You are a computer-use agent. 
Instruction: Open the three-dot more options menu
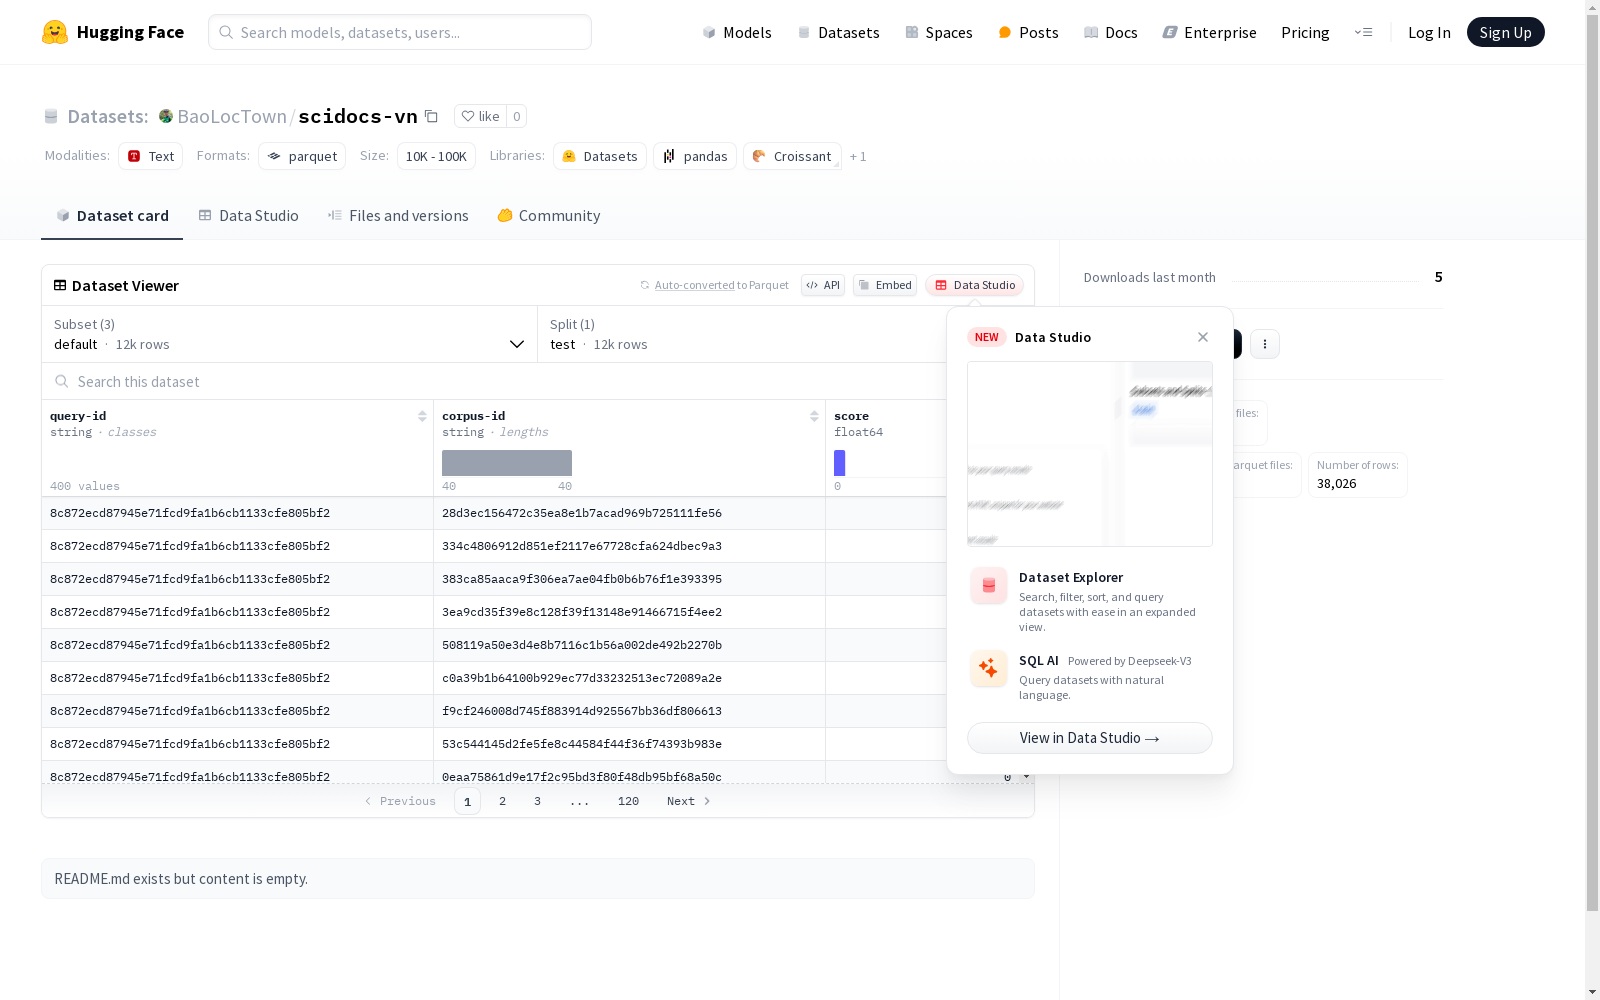[x=1265, y=344]
